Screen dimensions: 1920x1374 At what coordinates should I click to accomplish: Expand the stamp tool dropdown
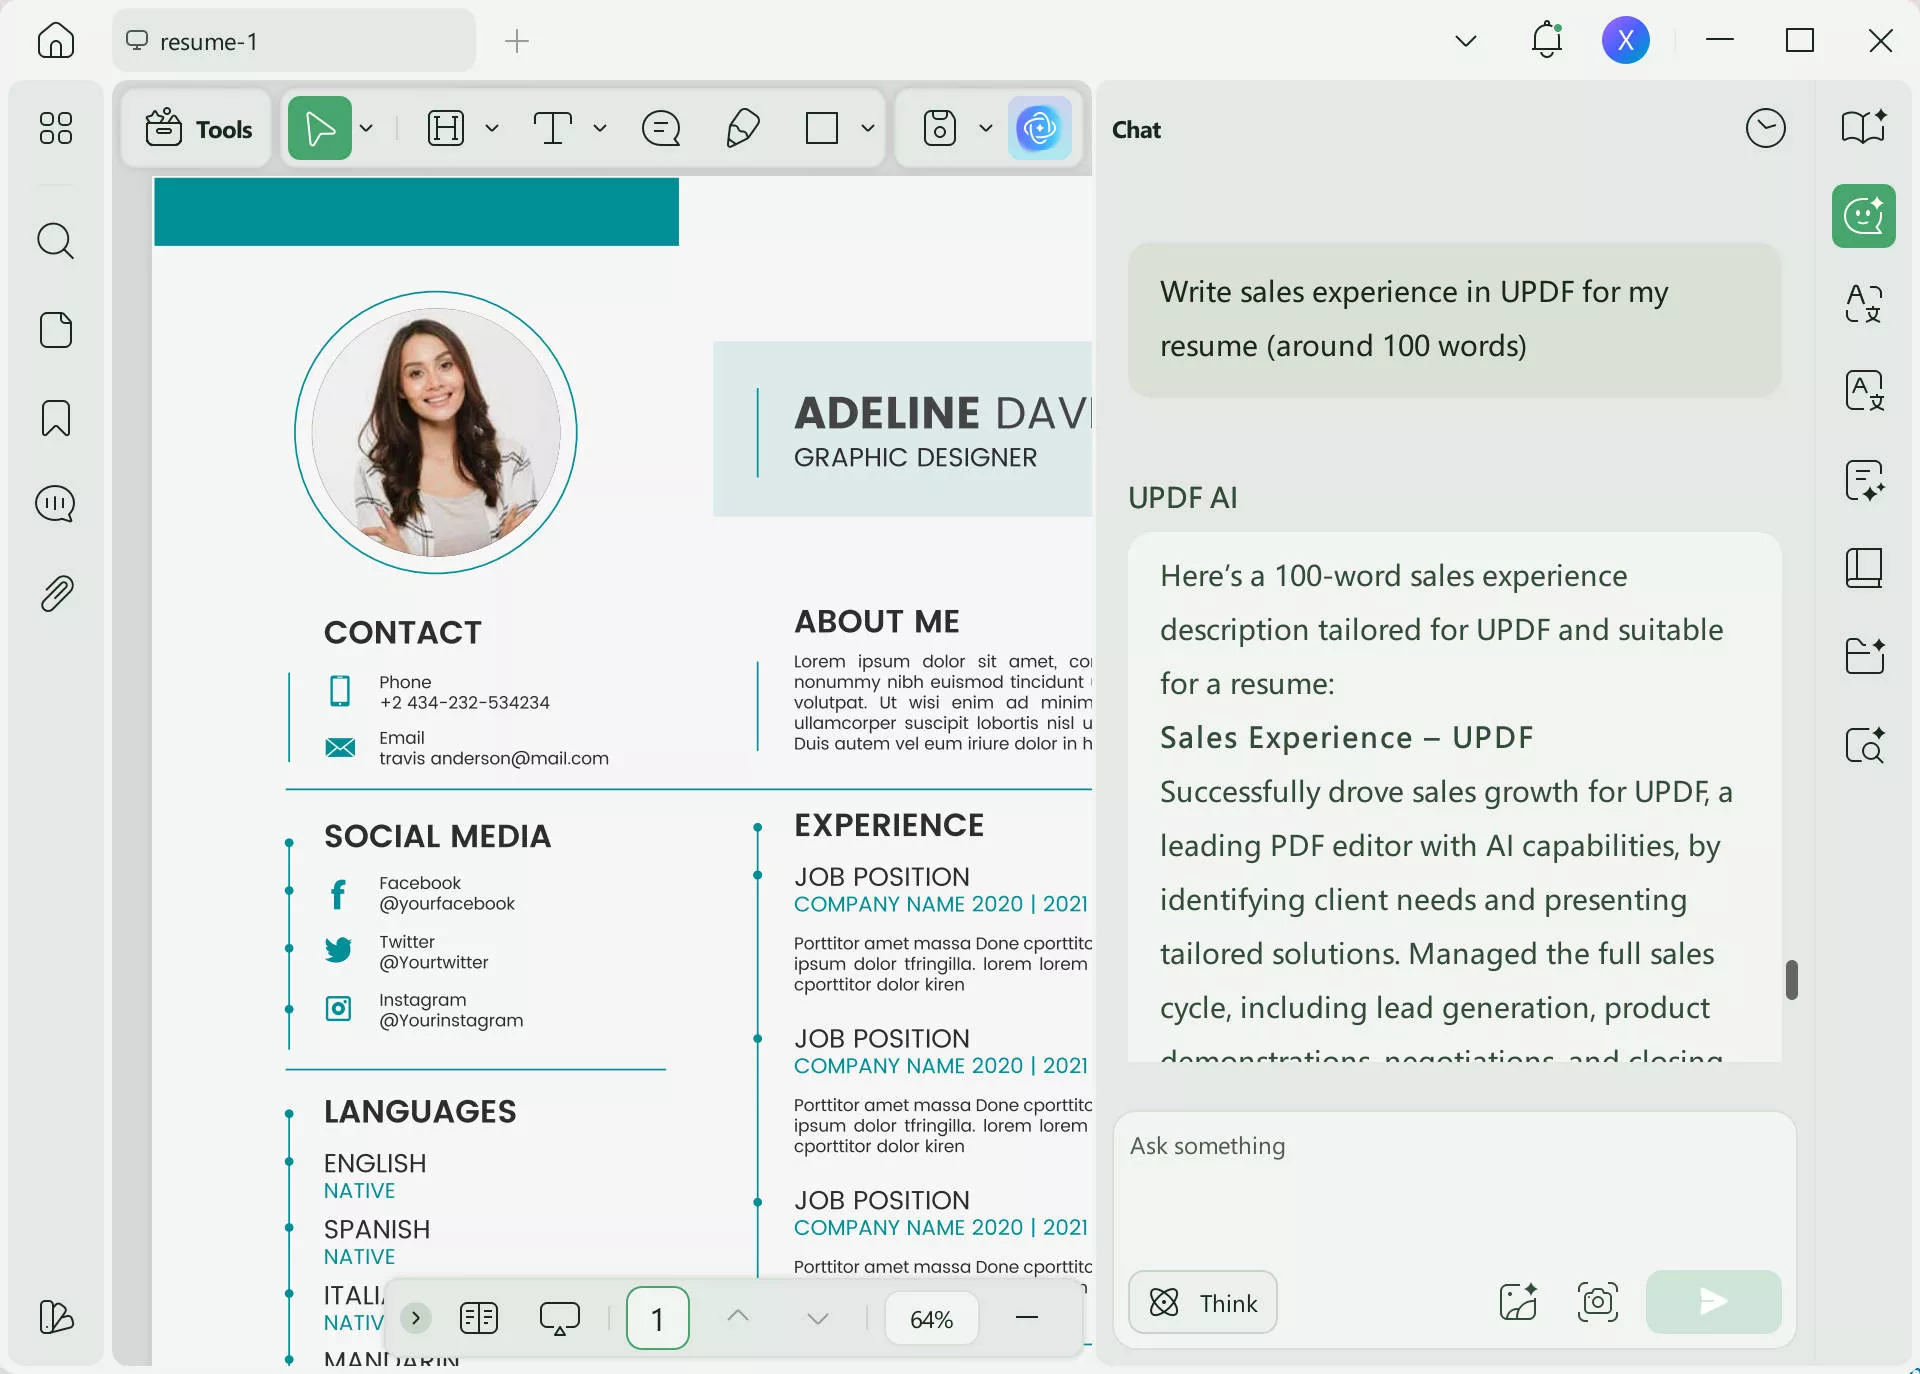(987, 128)
